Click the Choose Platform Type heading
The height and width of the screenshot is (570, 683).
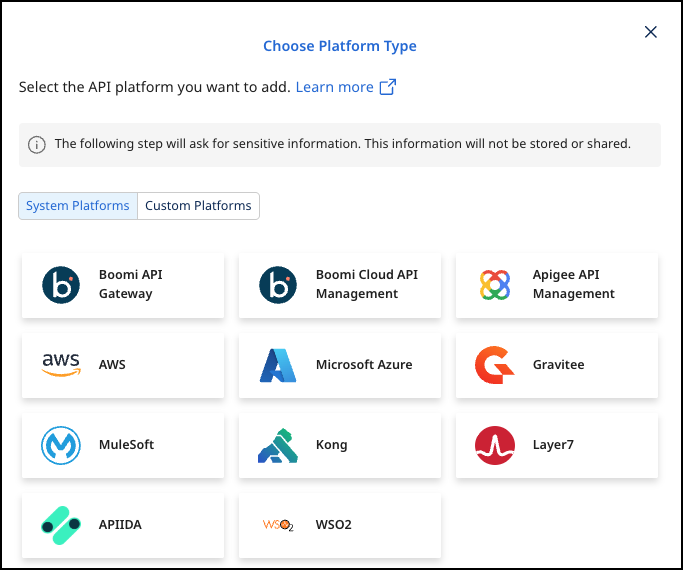click(x=340, y=46)
